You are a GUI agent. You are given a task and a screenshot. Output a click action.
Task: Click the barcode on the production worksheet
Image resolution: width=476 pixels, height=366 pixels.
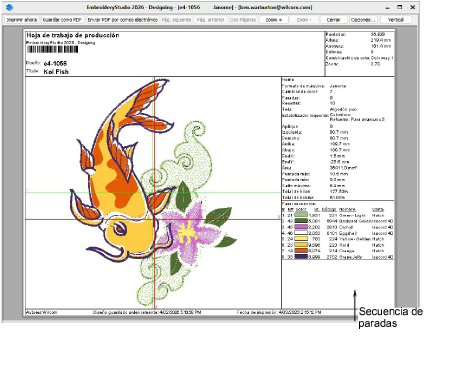click(x=53, y=49)
